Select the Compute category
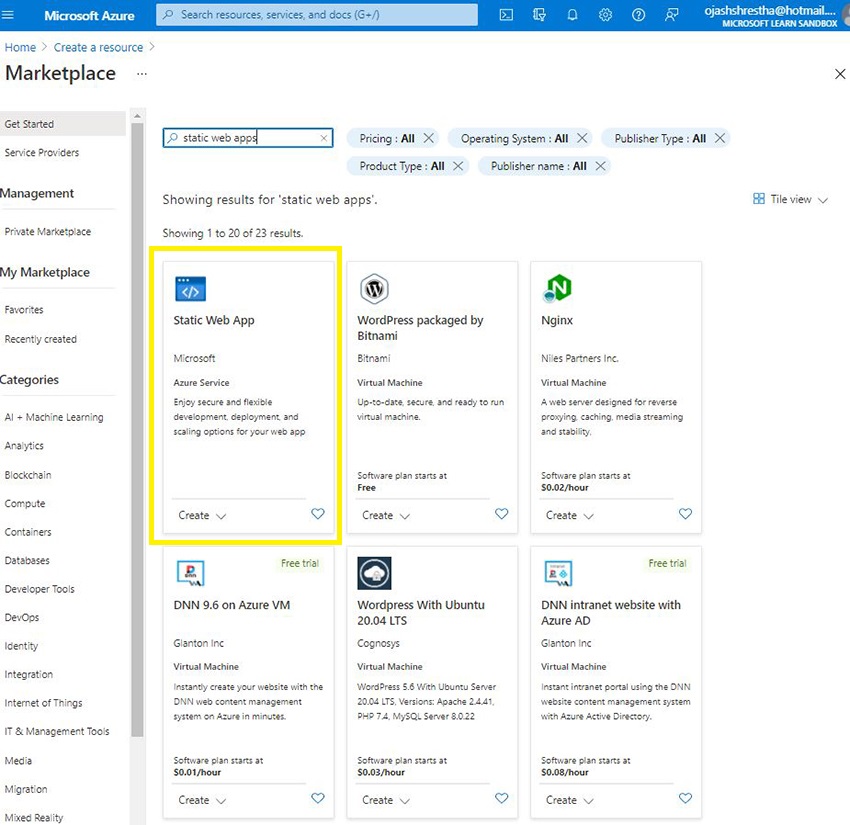Viewport: 850px width, 825px height. coord(25,504)
